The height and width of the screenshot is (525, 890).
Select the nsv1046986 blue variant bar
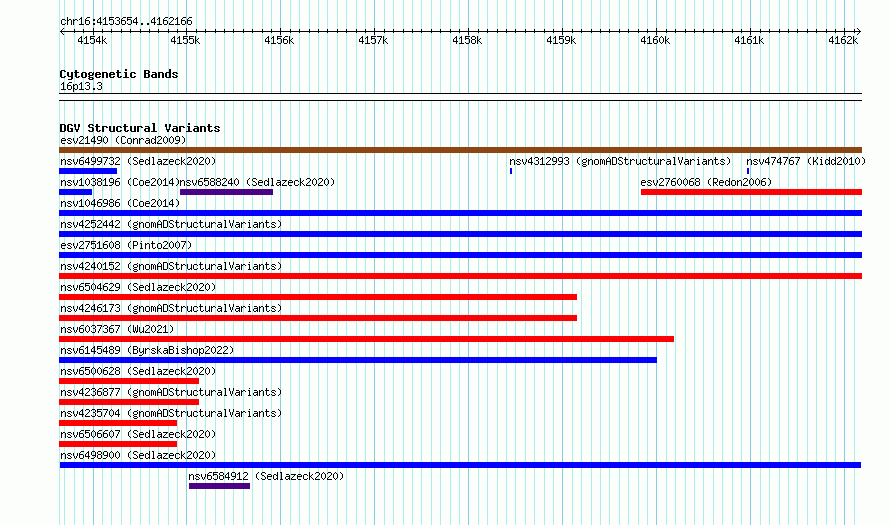pos(460,213)
